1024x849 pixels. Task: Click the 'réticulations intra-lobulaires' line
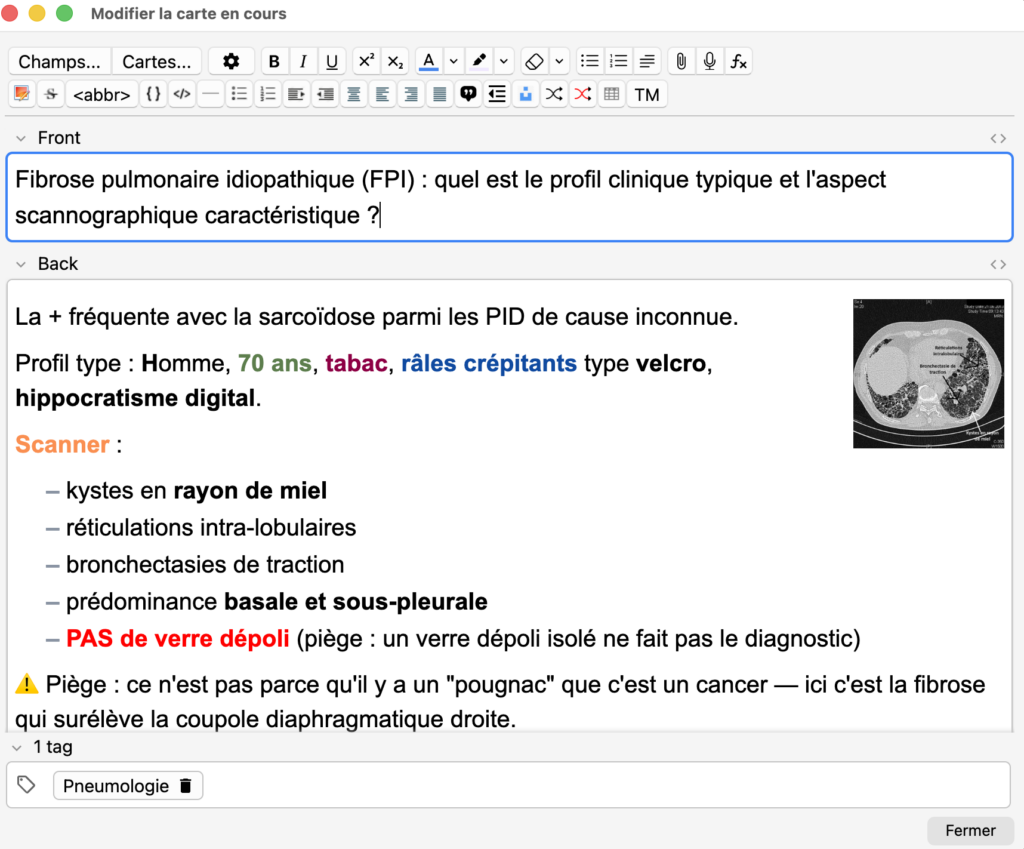[x=211, y=528]
